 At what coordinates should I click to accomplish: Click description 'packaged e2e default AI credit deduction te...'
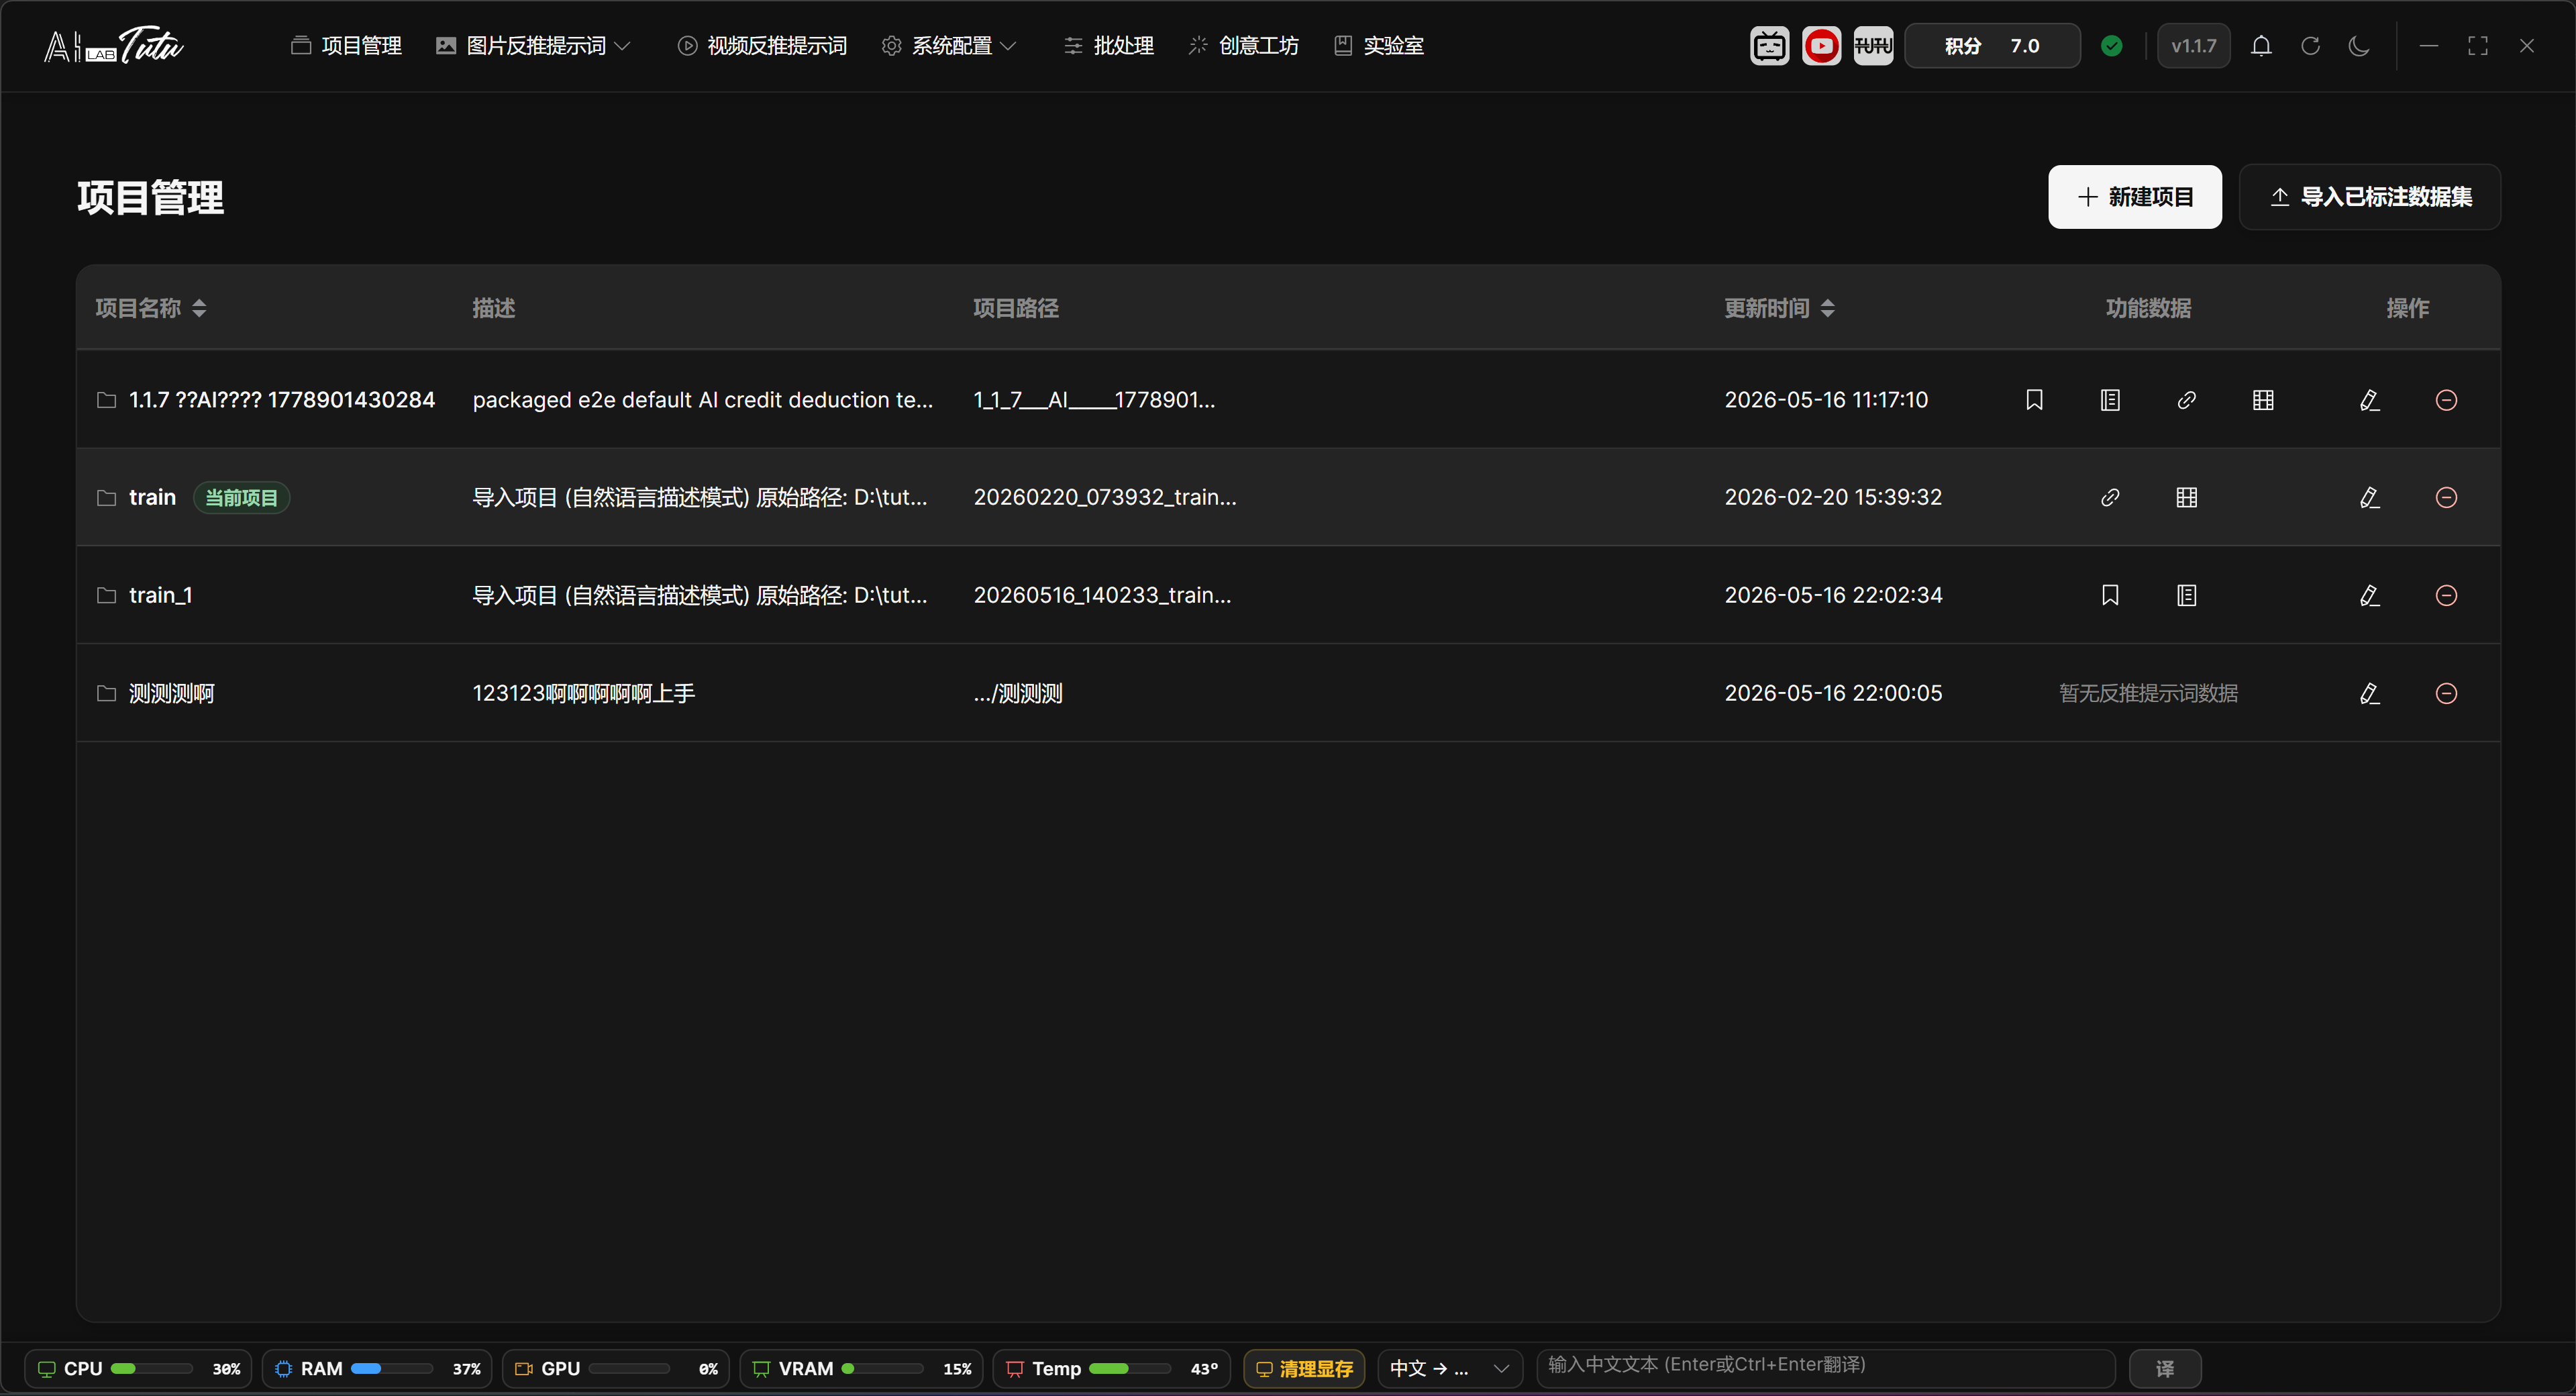pos(702,400)
